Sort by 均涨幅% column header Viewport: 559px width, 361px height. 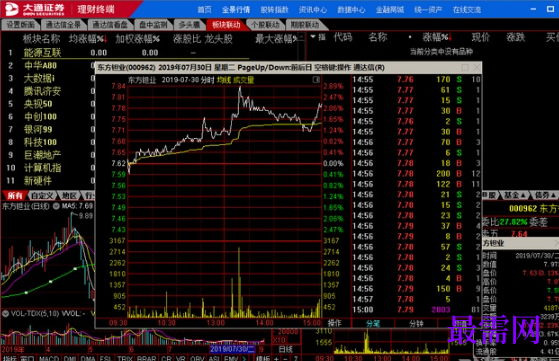coord(88,38)
